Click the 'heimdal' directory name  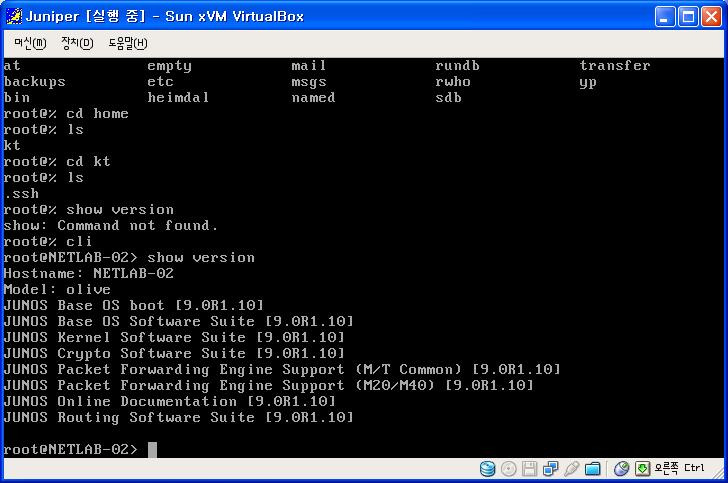178,98
